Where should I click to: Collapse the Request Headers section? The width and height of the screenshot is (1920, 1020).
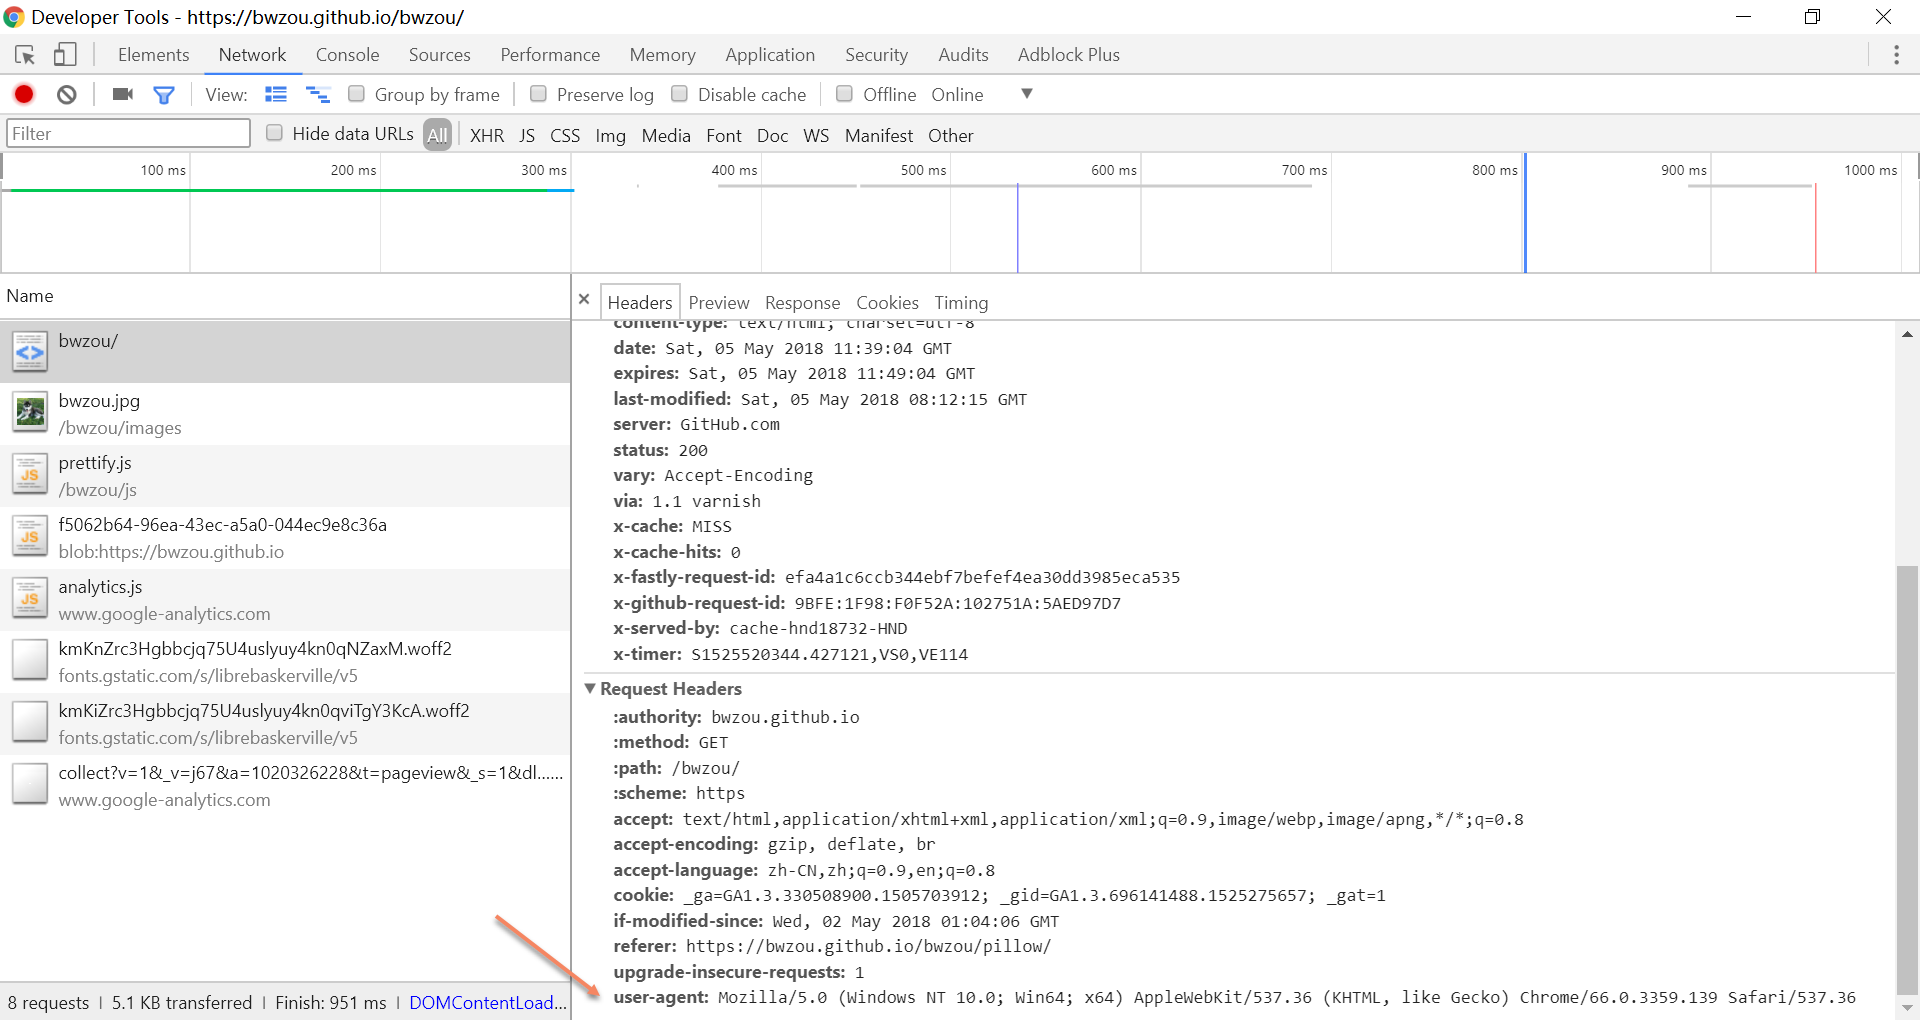(590, 689)
